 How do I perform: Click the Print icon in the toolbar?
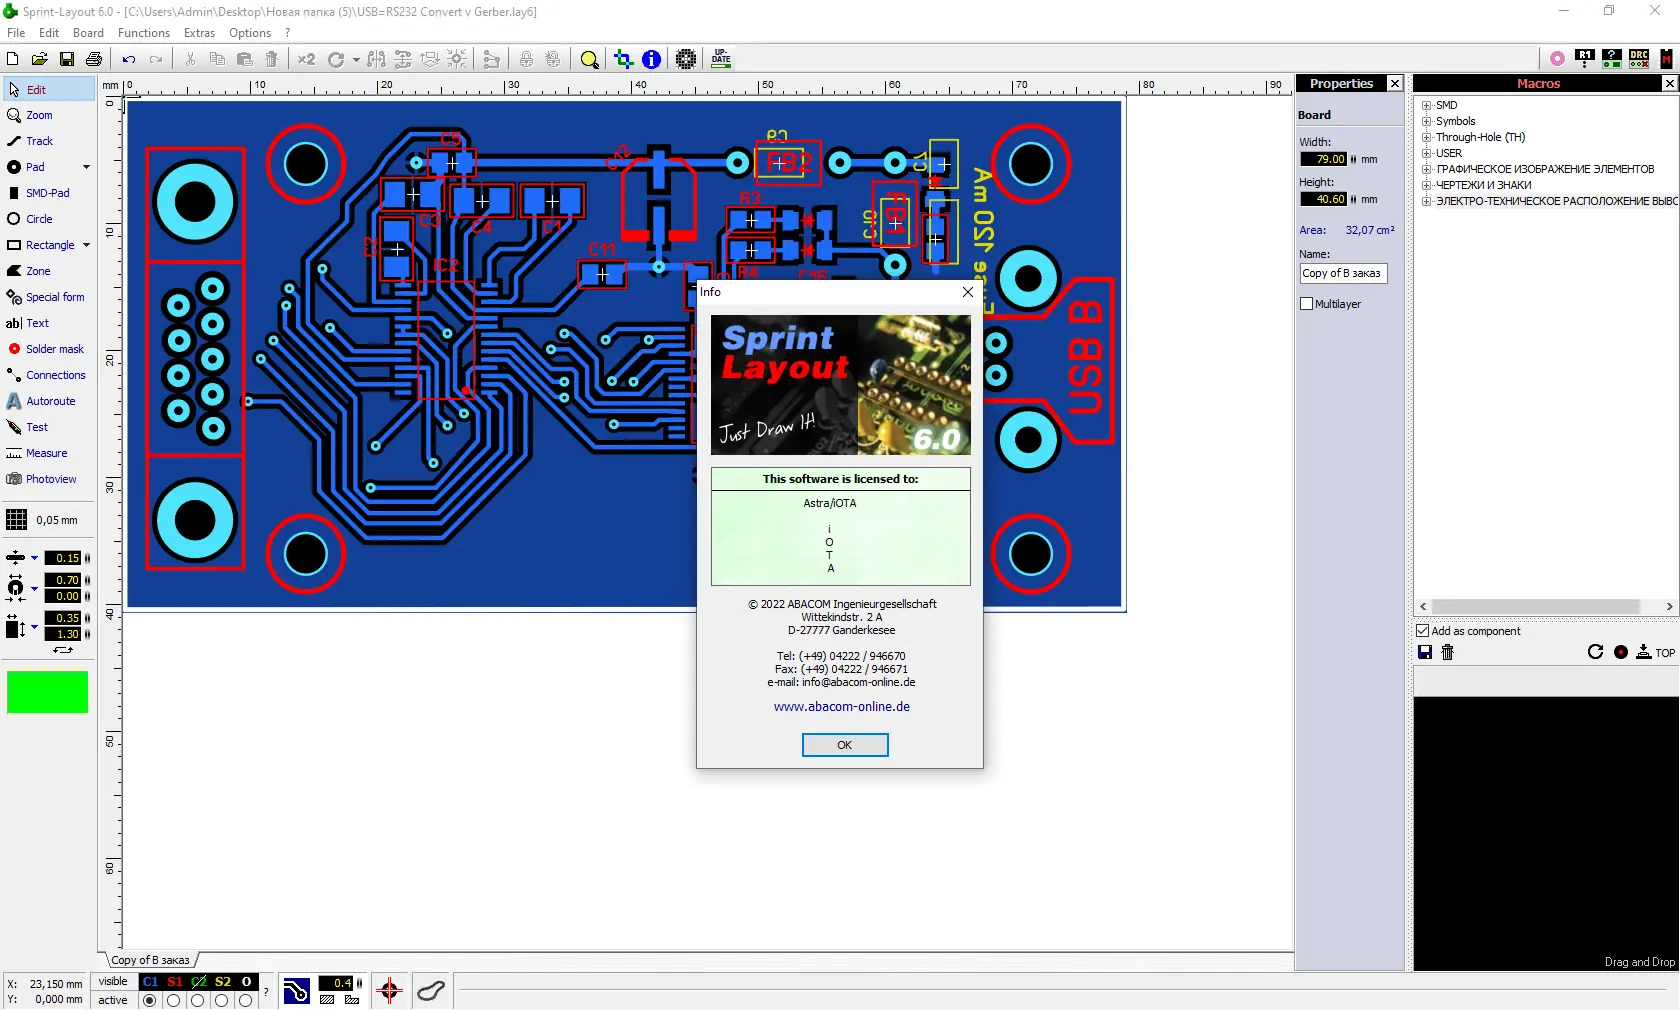[x=94, y=59]
